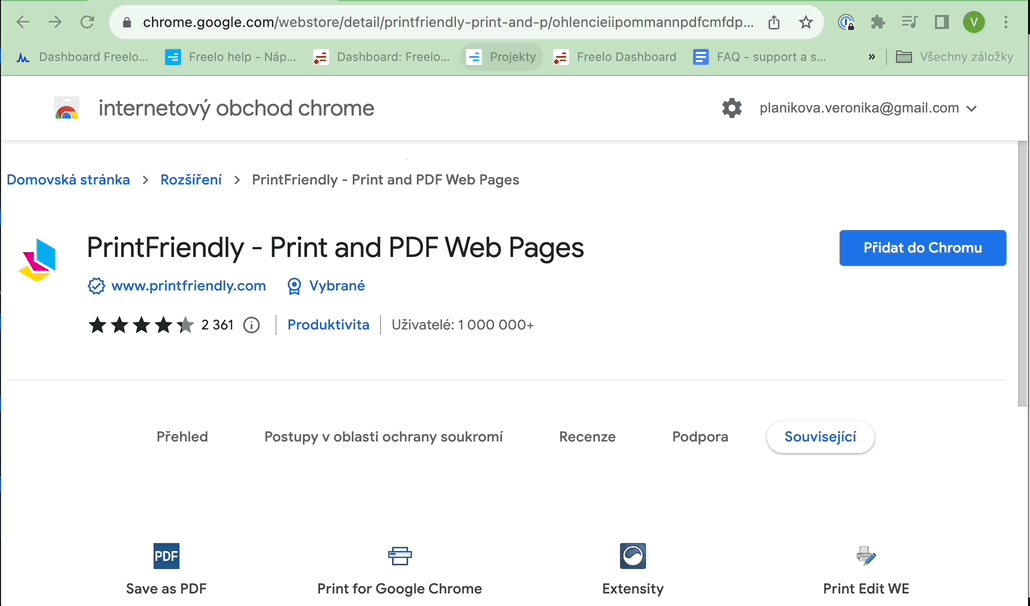Open the profile avatar V
This screenshot has height=606, width=1030.
point(974,22)
